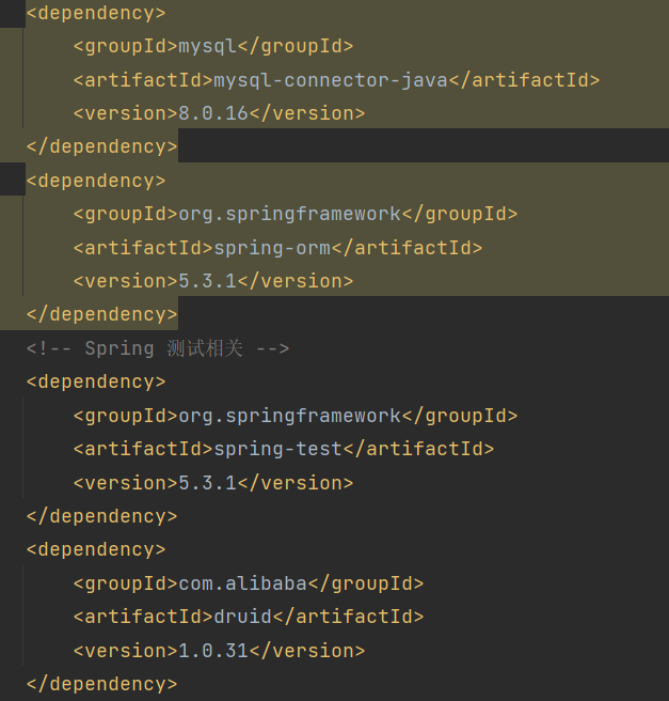Place cursor on the druid artifactId line
Image resolution: width=669 pixels, height=701 pixels.
[x=248, y=617]
